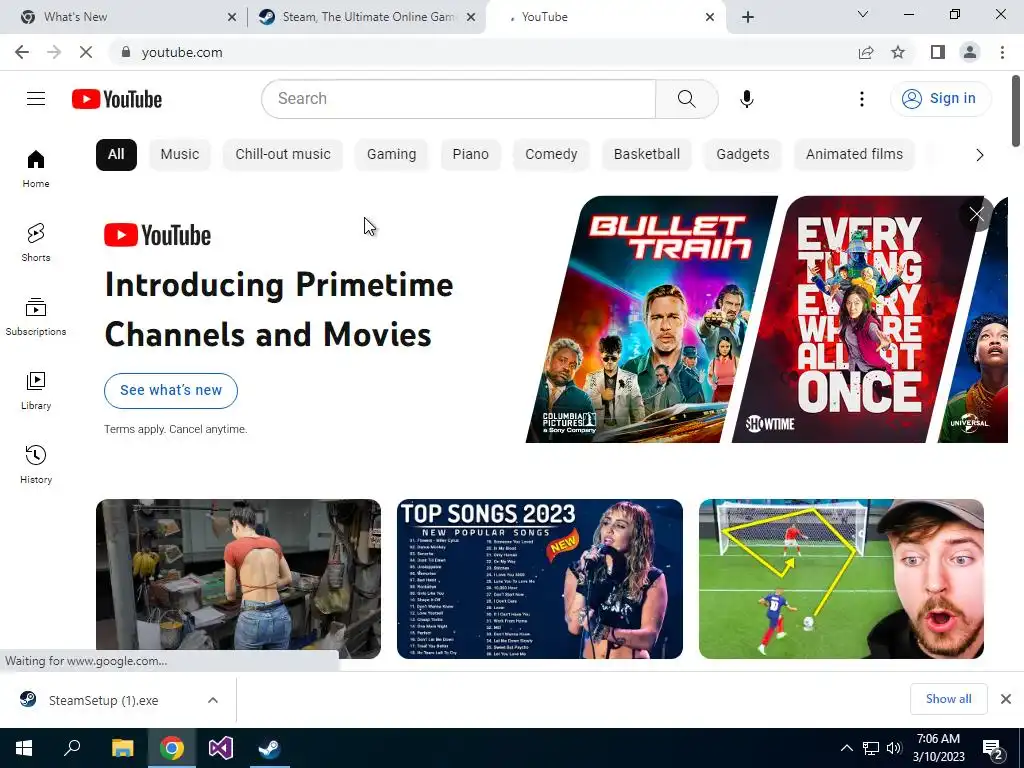
Task: Open Subscriptions in the sidebar
Action: pos(36,316)
